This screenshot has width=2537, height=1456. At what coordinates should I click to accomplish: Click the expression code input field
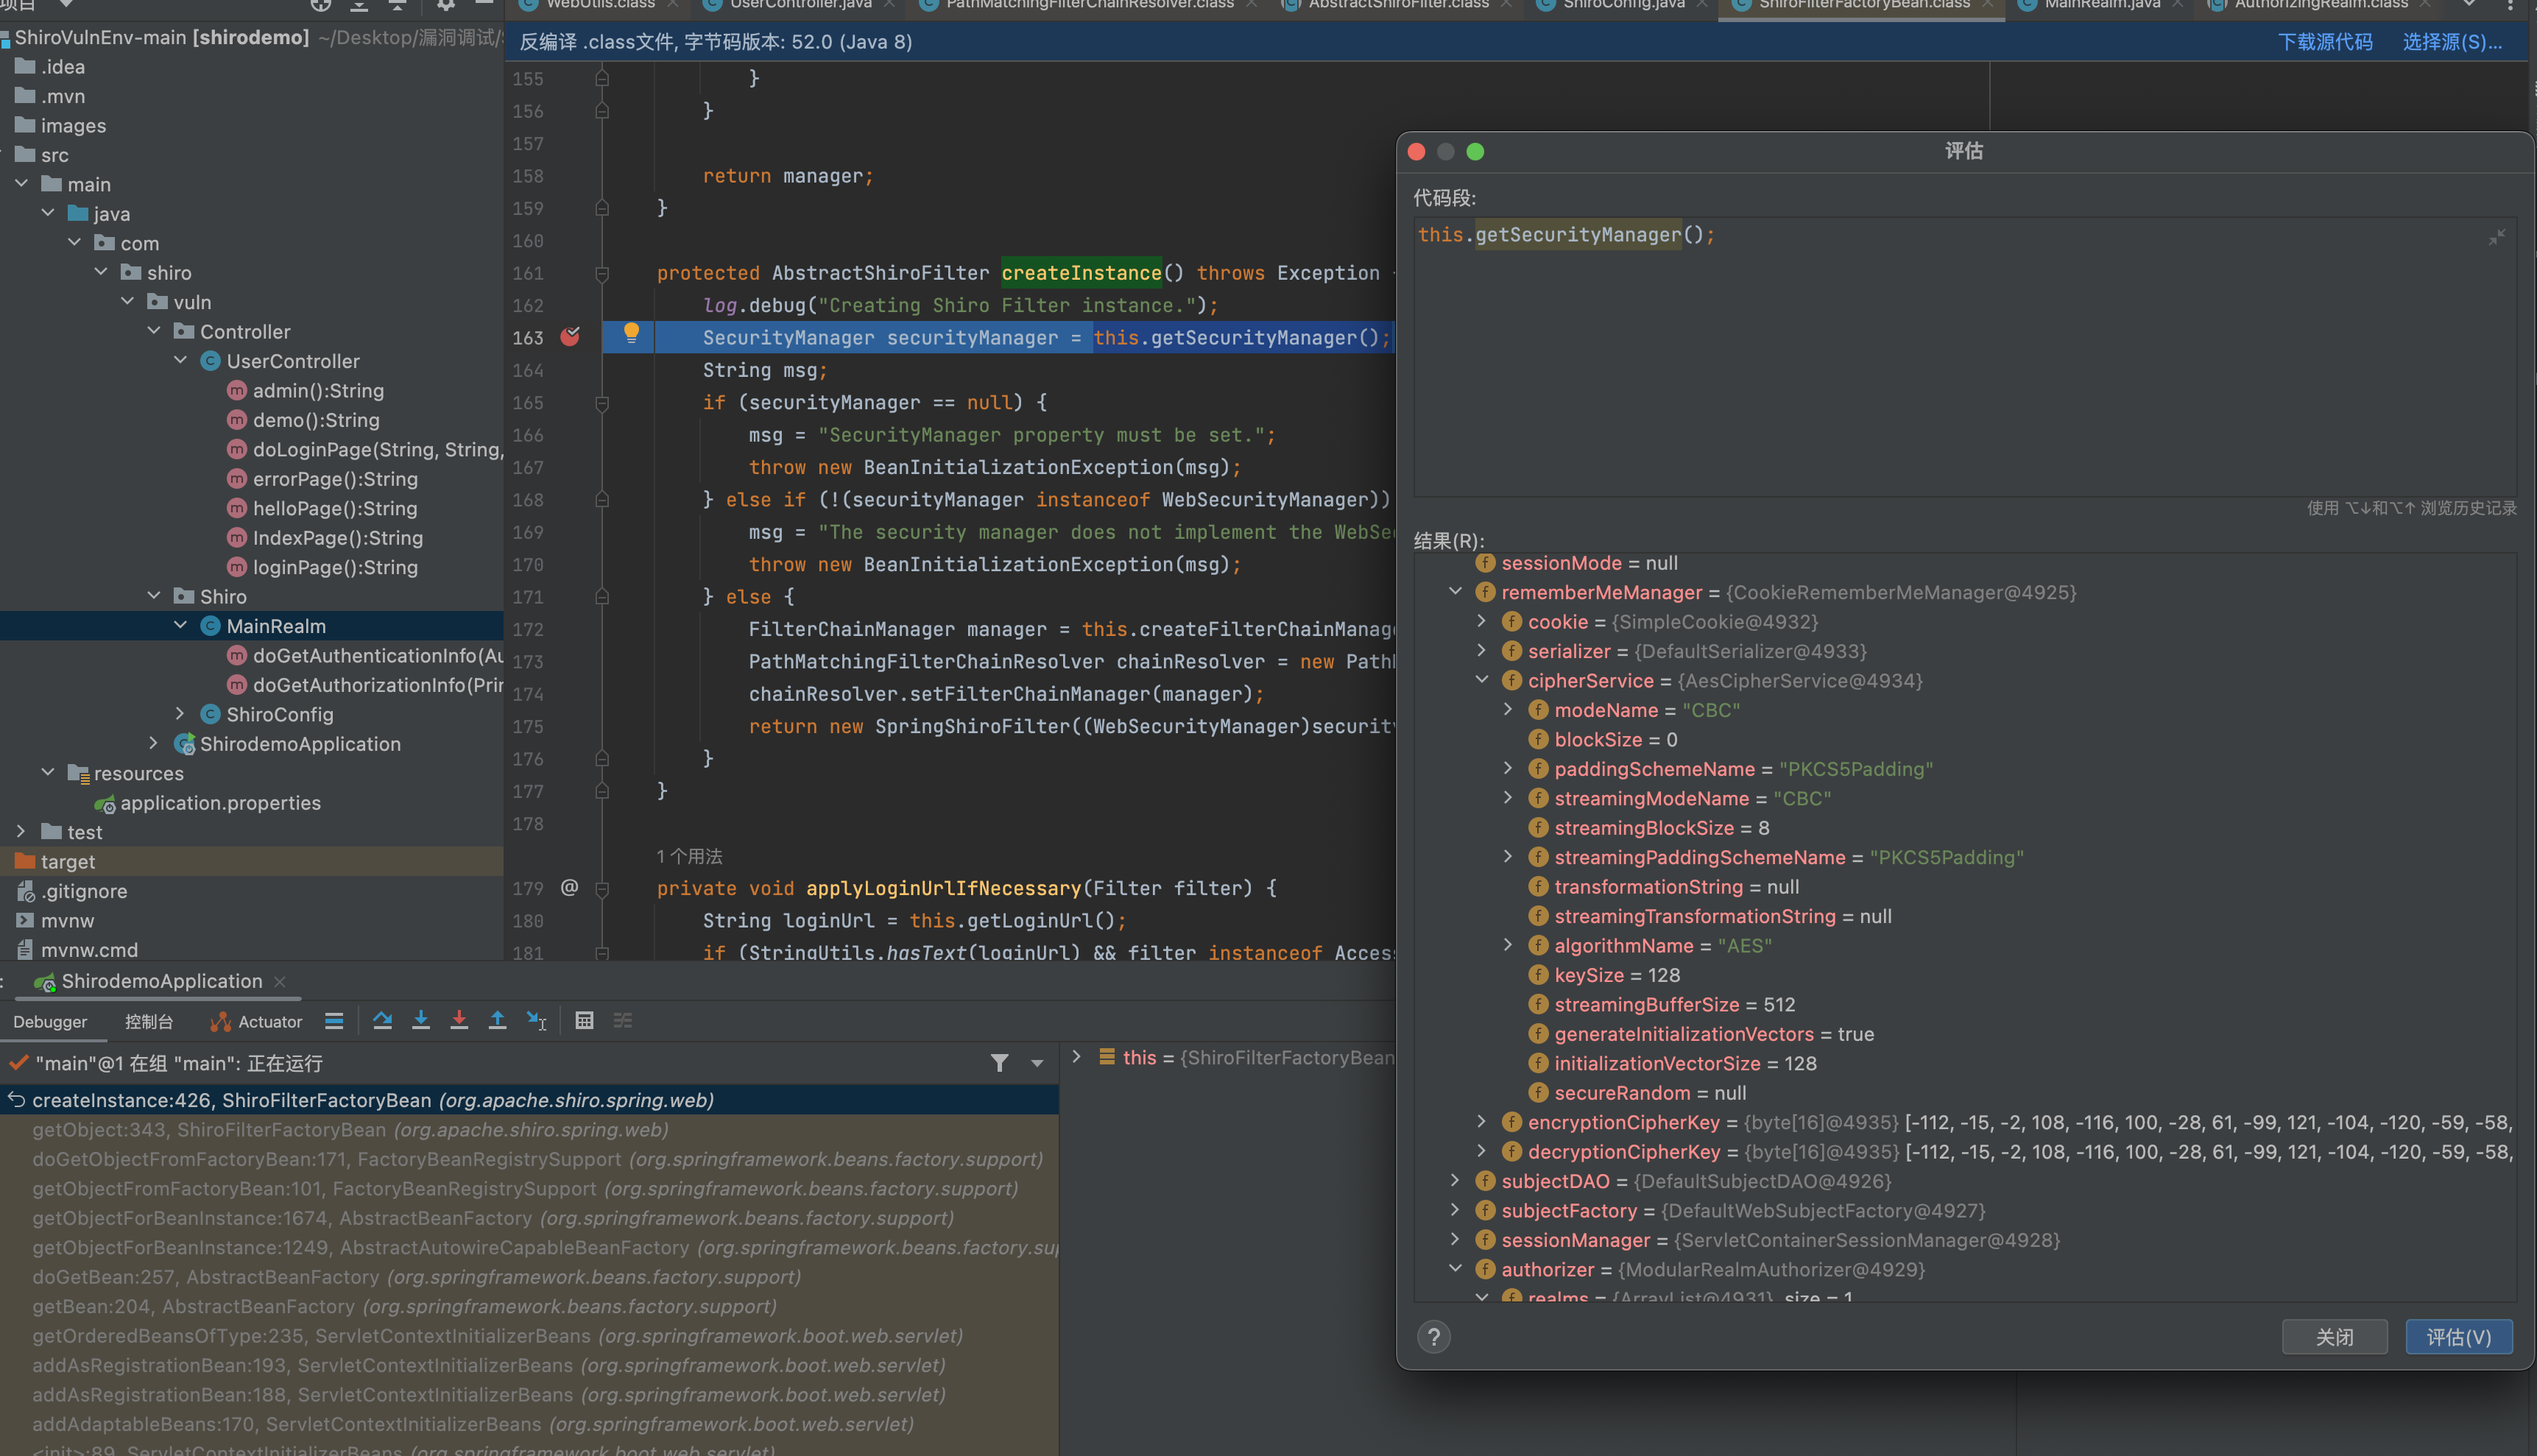point(1964,357)
